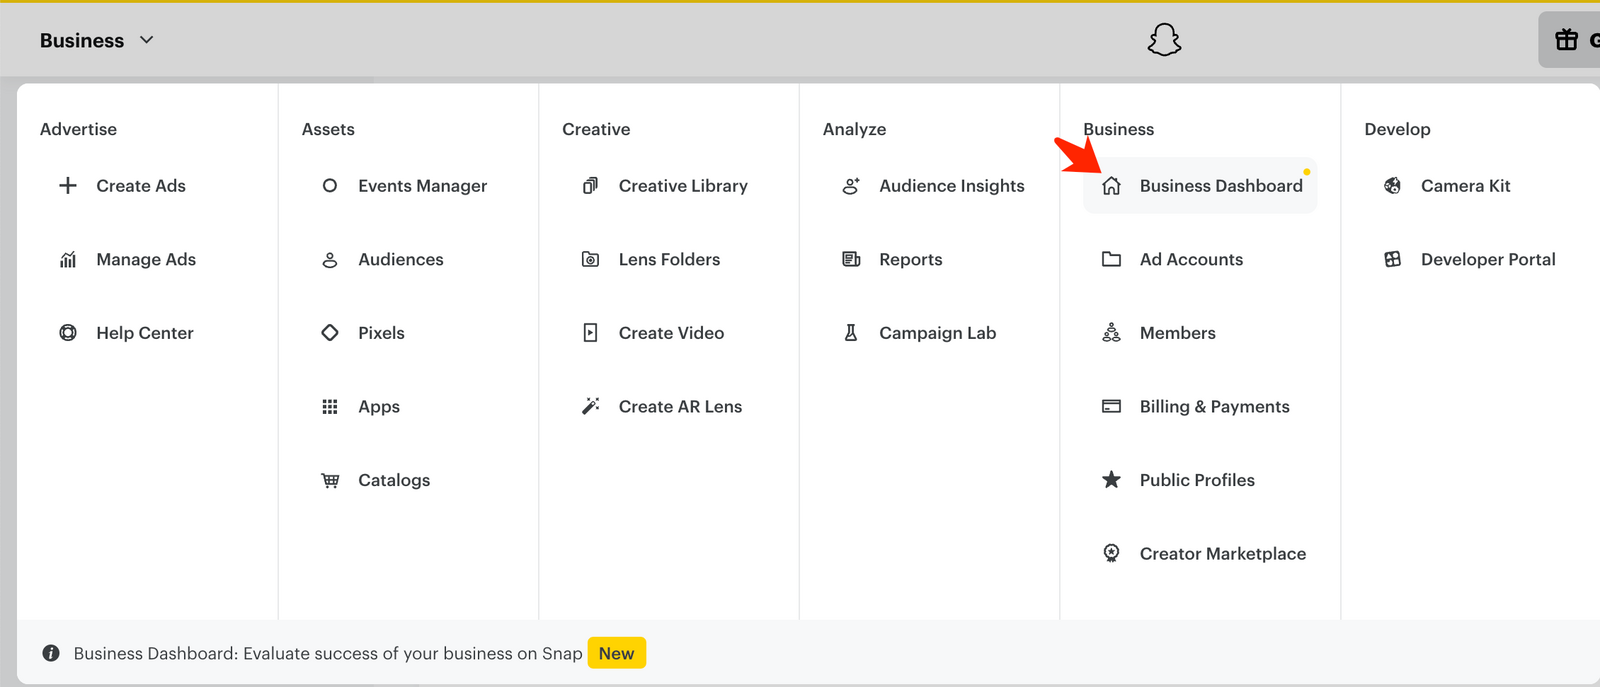
Task: Click the Snapchat ghost logo
Action: (1164, 40)
